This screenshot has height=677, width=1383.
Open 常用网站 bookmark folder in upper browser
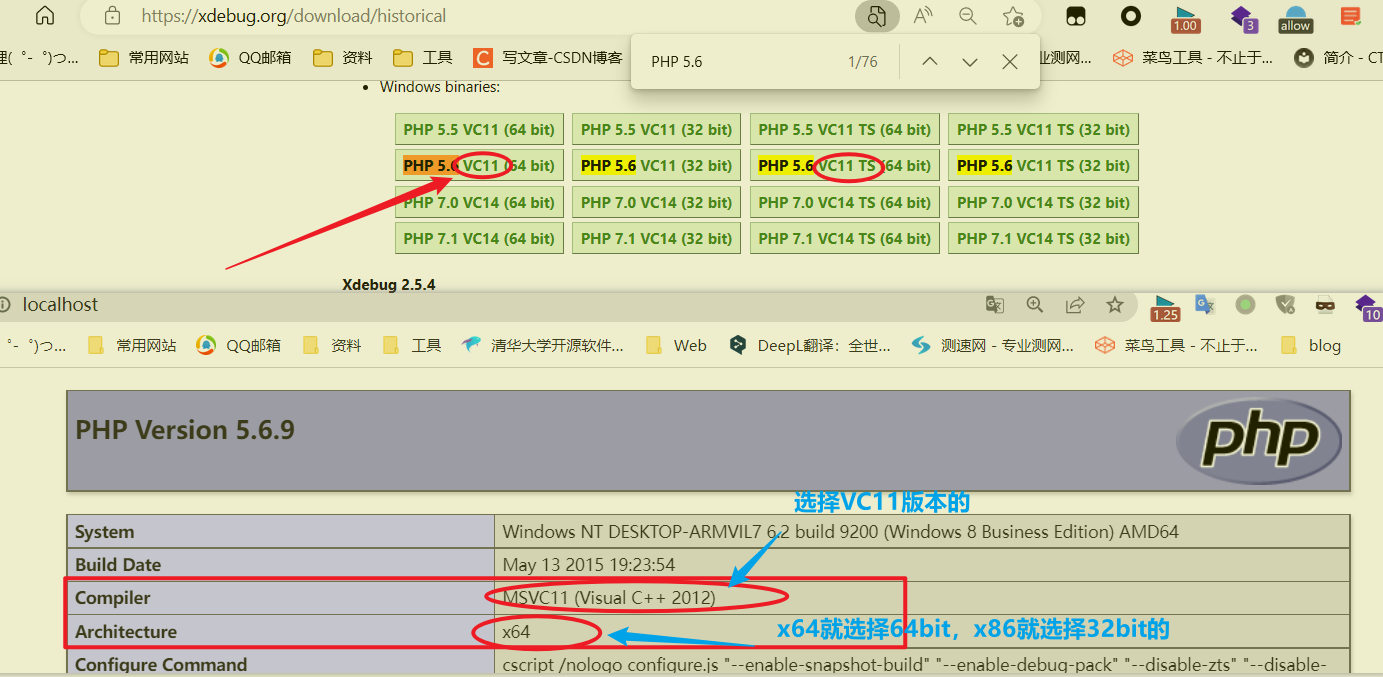[x=144, y=58]
